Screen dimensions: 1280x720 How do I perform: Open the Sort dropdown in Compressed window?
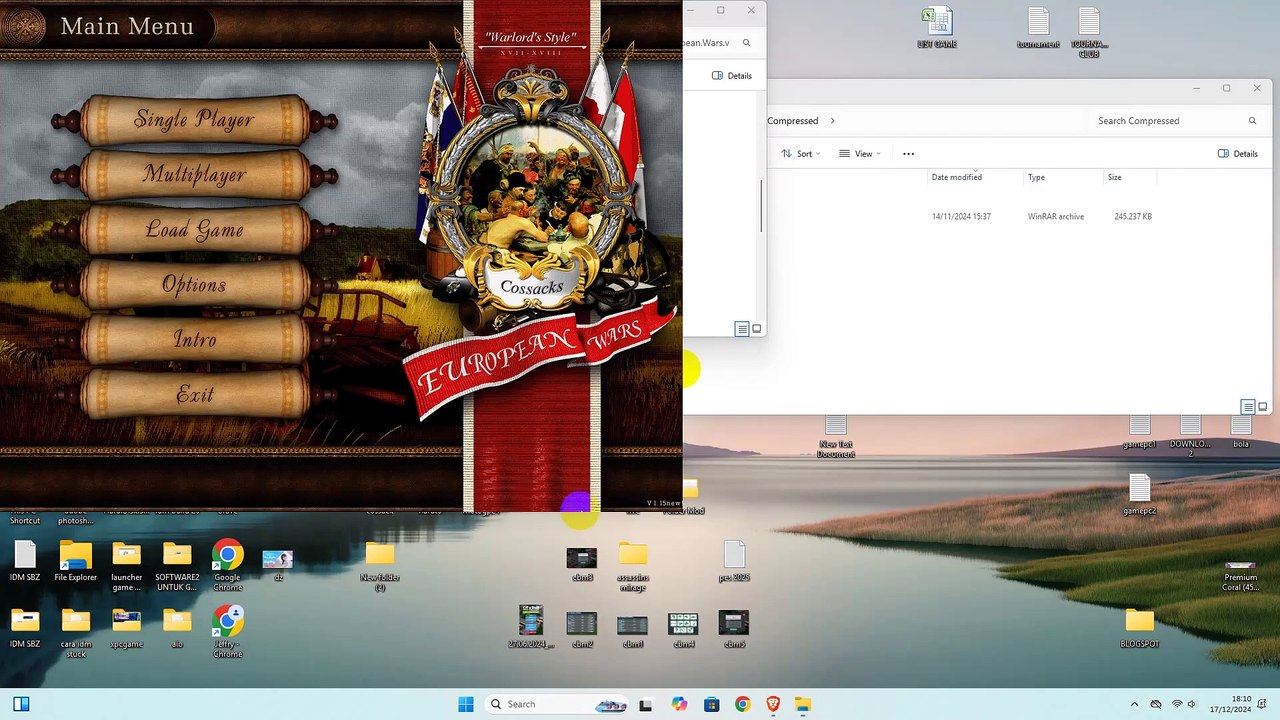coord(800,154)
